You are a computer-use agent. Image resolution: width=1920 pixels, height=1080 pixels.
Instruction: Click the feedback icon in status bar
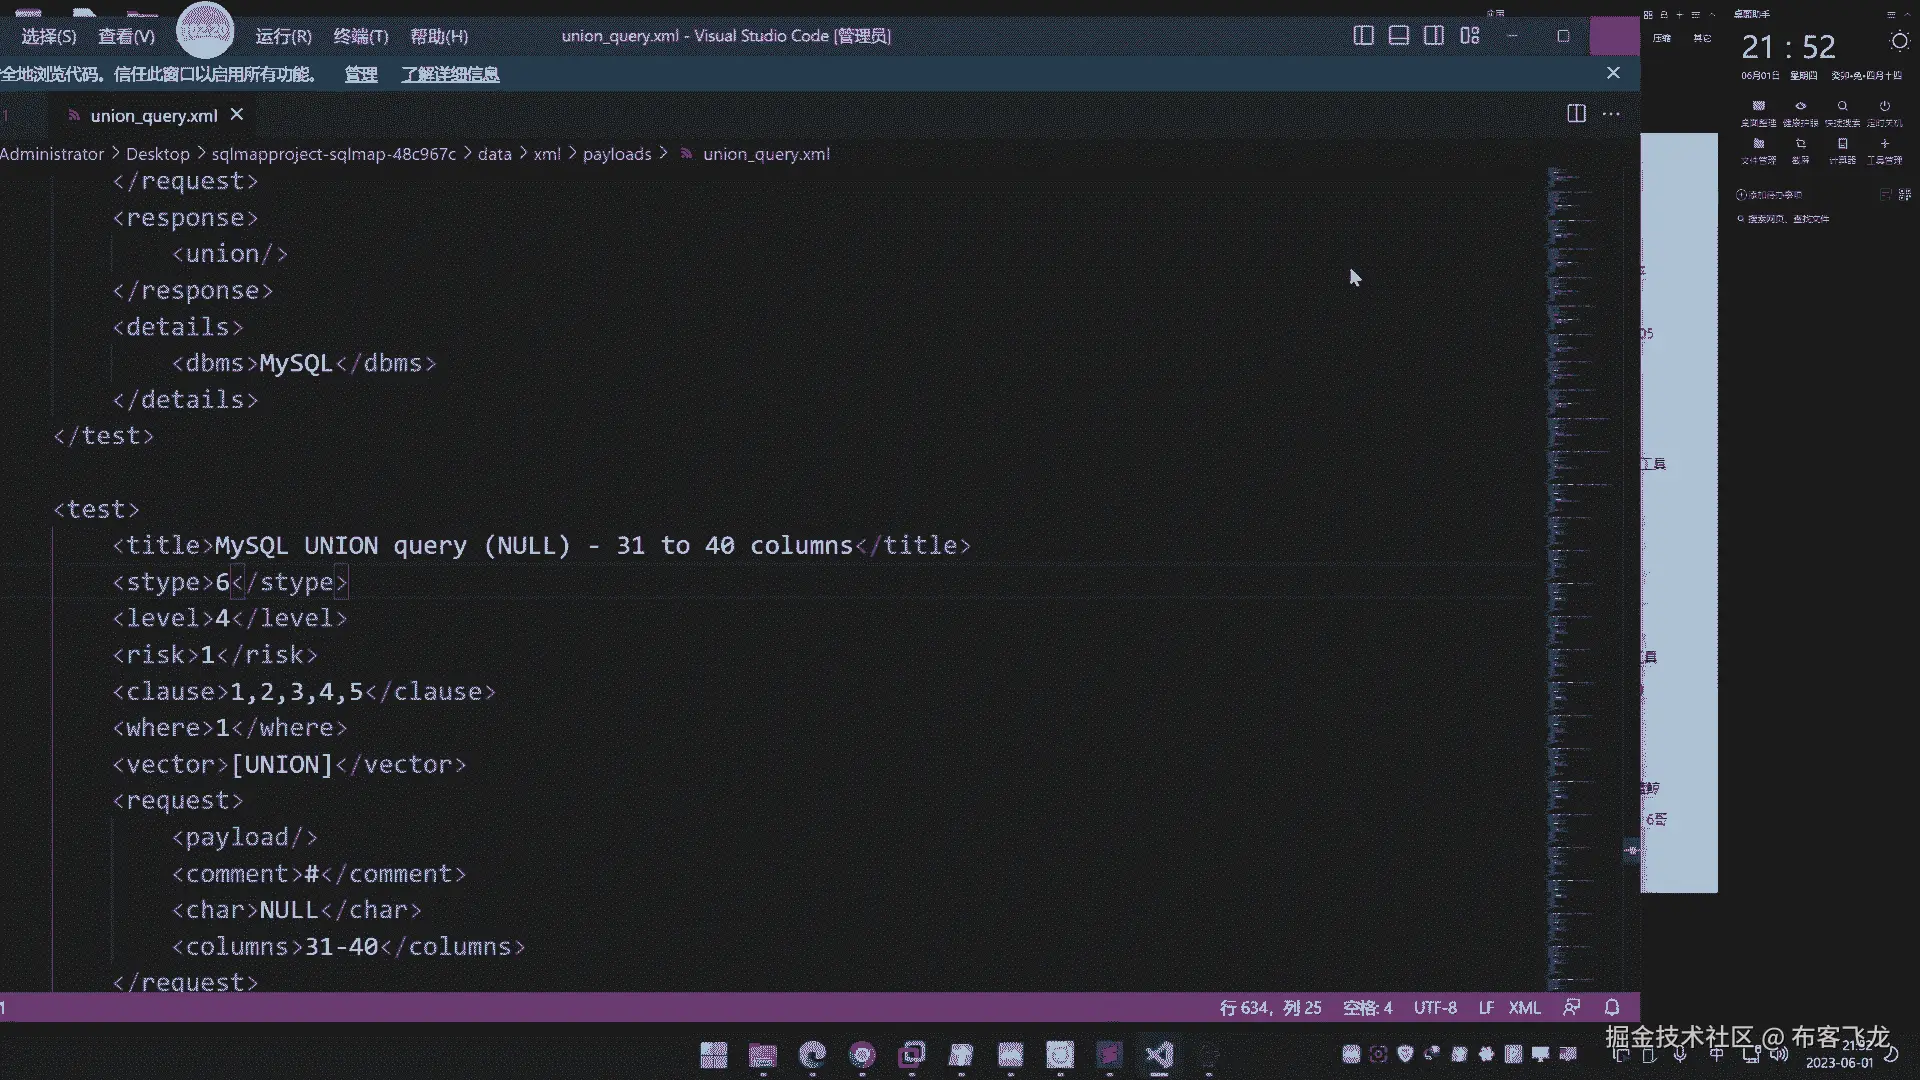(x=1572, y=1007)
